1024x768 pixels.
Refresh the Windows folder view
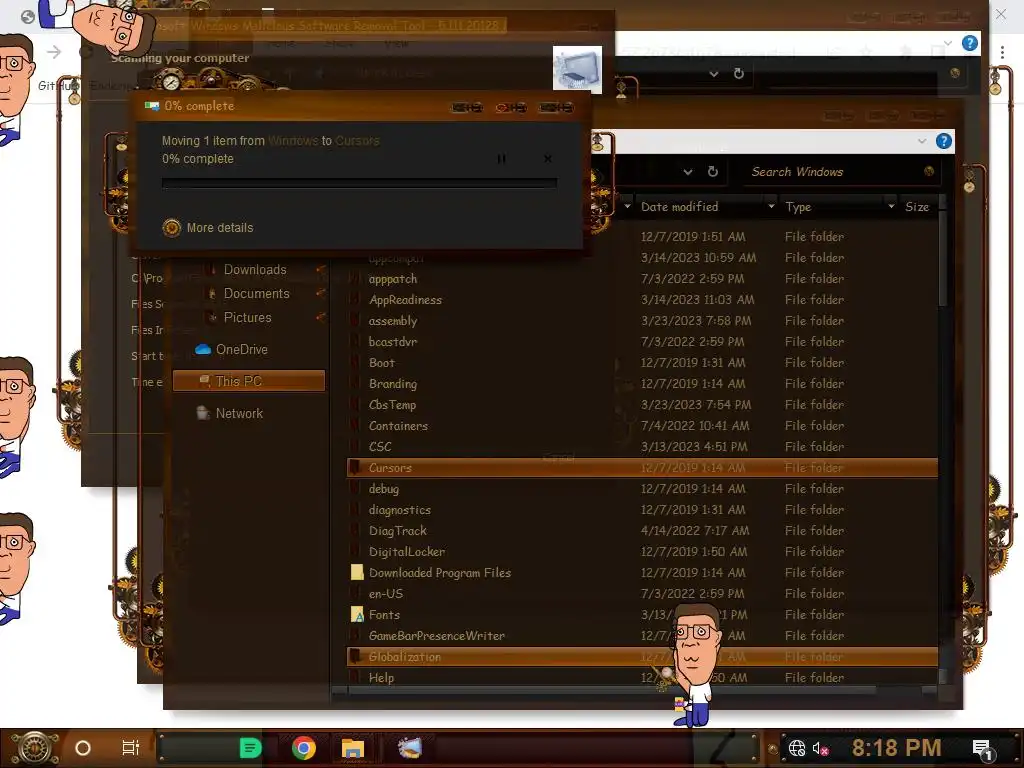click(x=712, y=171)
